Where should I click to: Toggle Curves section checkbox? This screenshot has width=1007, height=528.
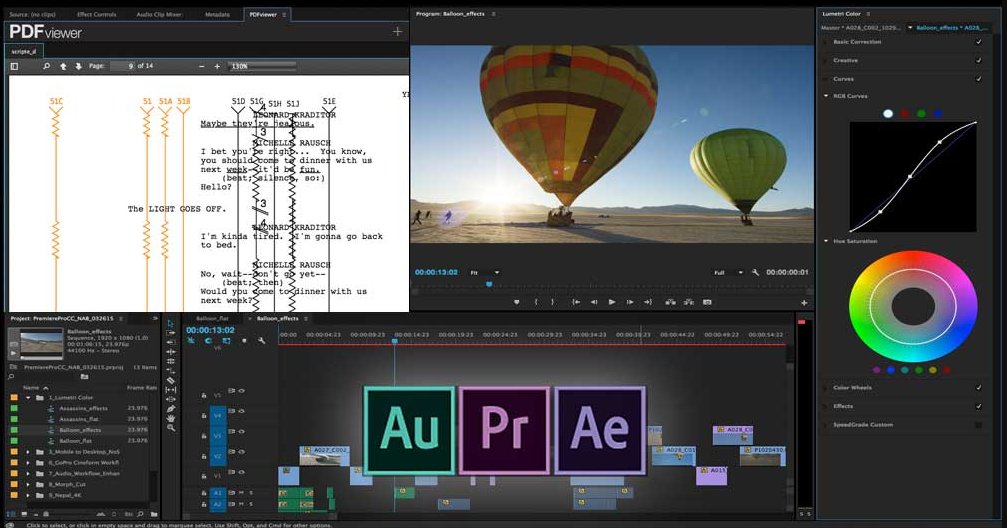point(978,79)
